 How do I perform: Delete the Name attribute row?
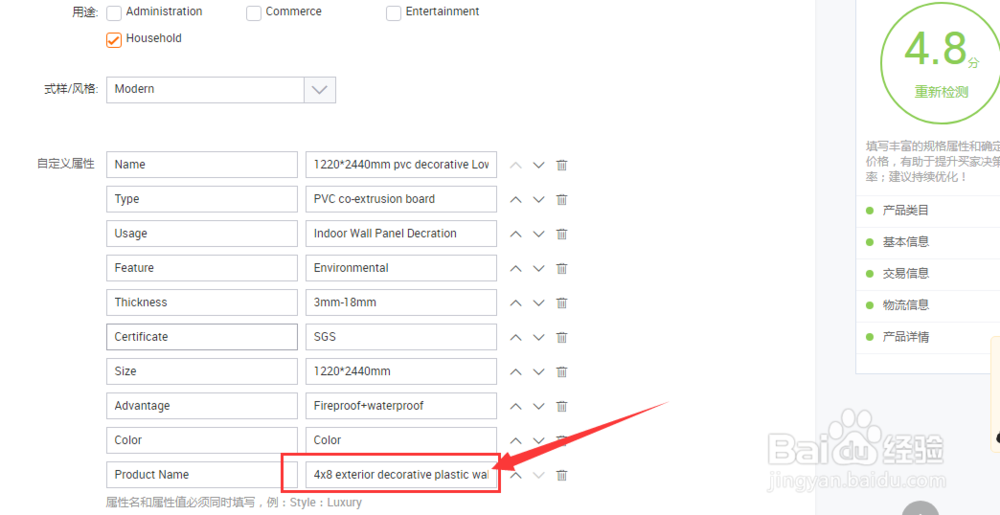coord(562,165)
